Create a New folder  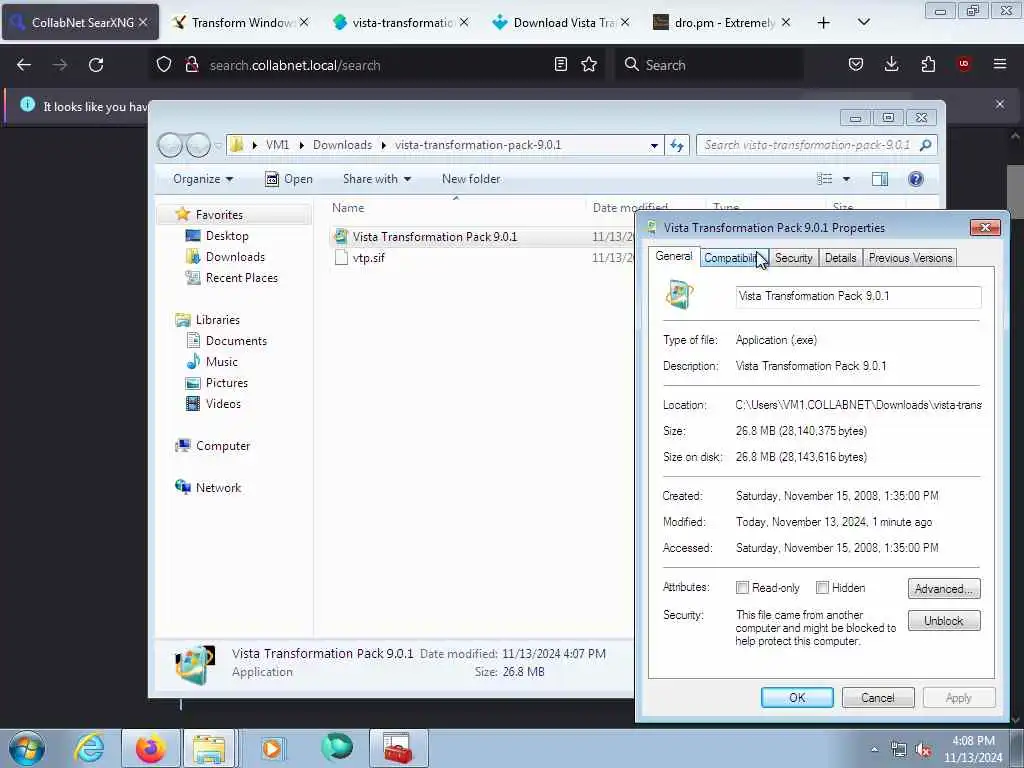(471, 179)
